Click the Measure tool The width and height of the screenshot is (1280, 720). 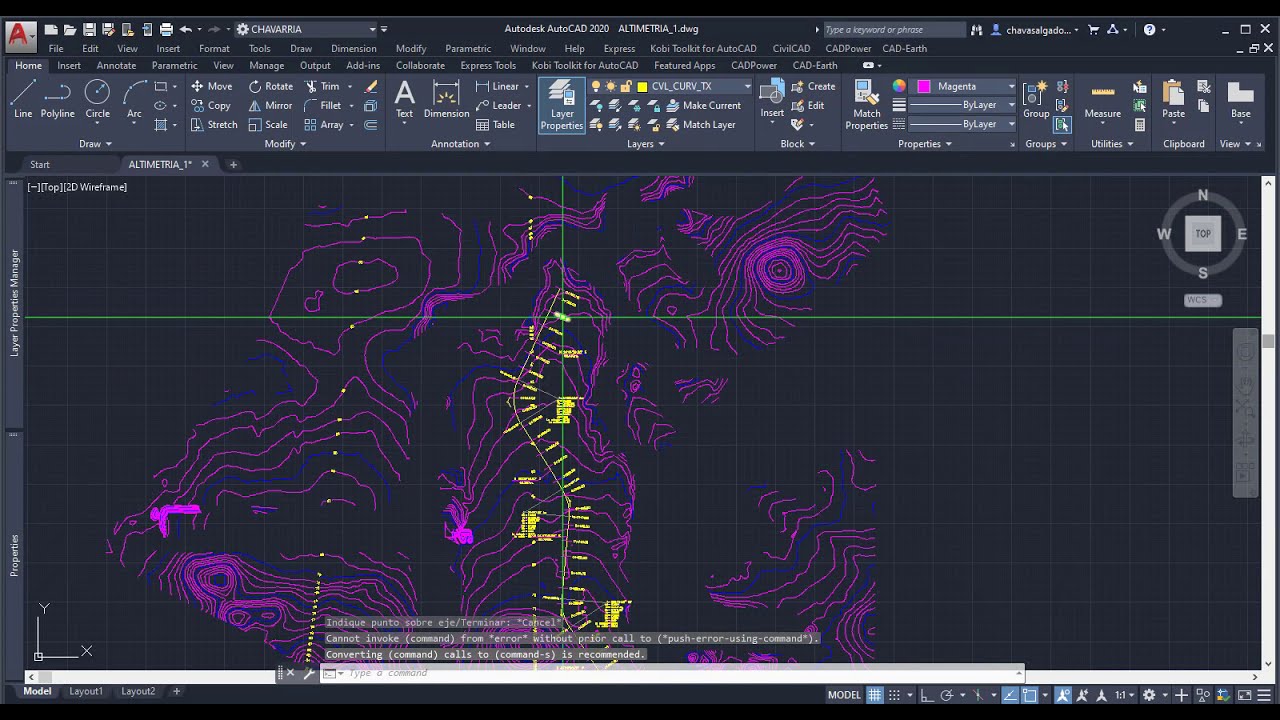point(1103,100)
